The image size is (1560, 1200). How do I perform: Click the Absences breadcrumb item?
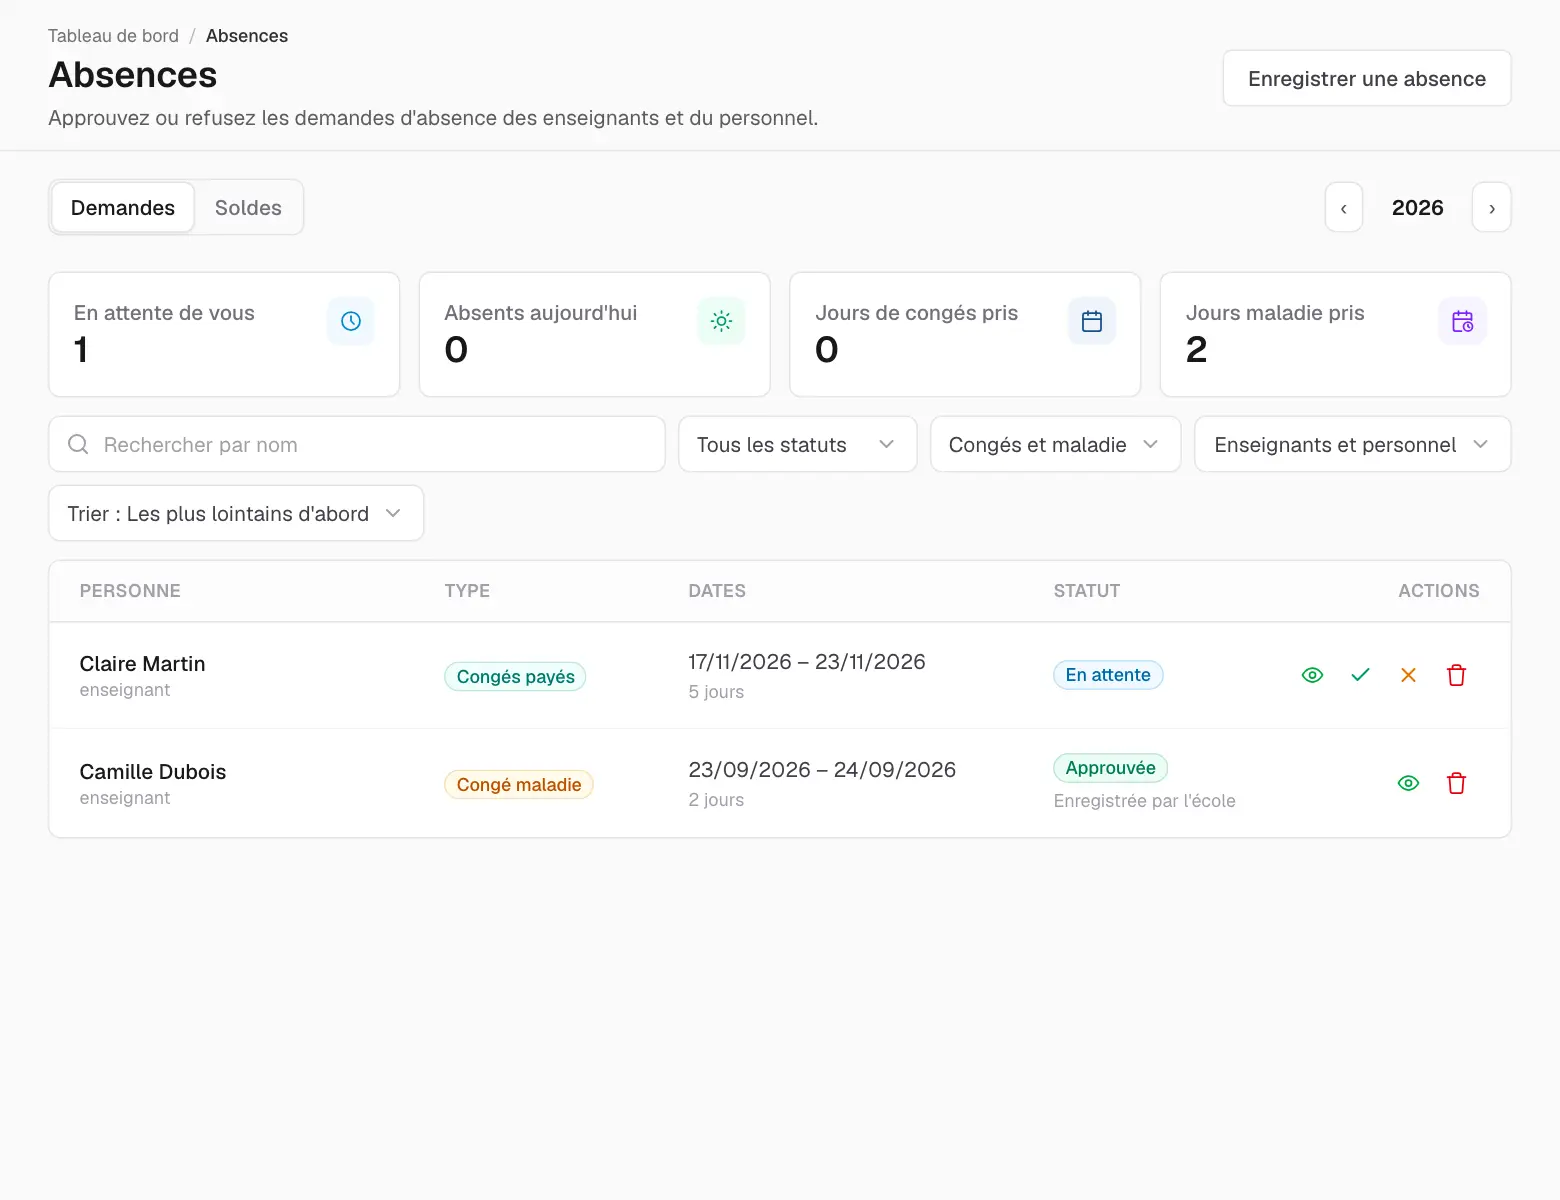247,36
